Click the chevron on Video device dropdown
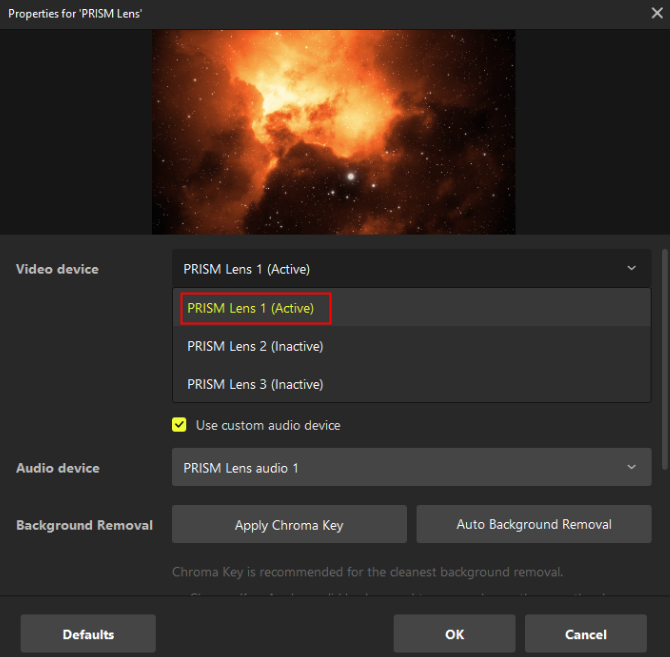 click(x=631, y=268)
